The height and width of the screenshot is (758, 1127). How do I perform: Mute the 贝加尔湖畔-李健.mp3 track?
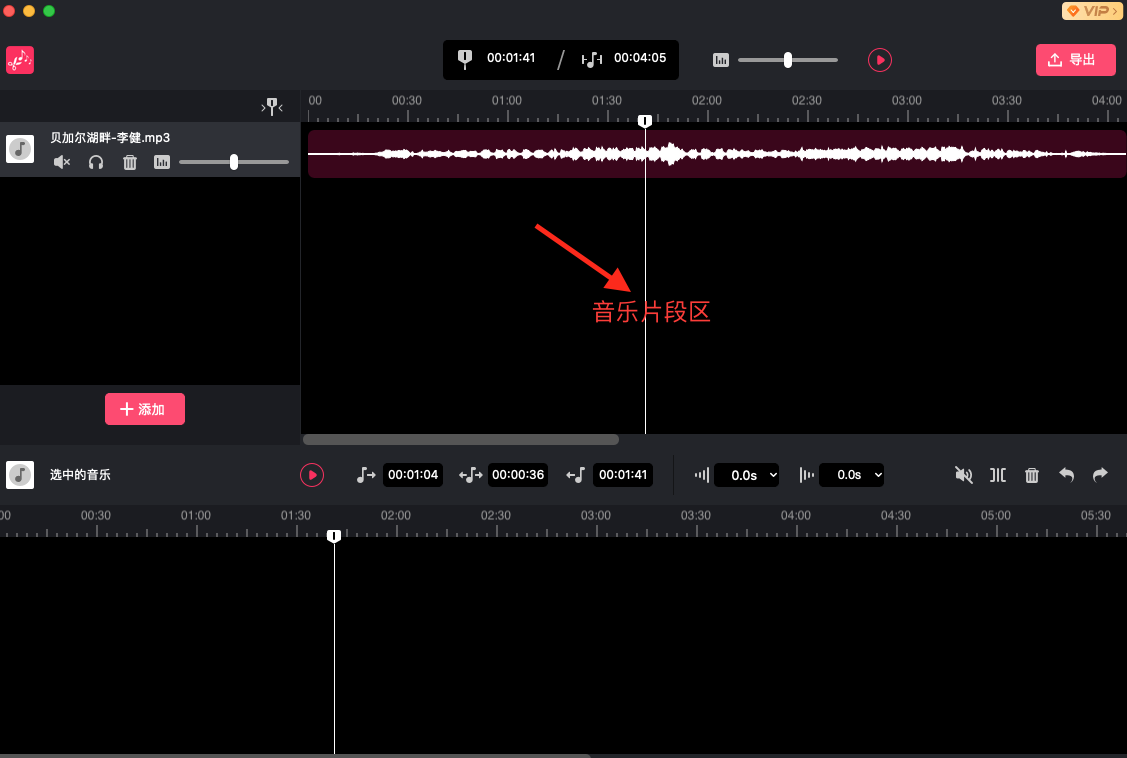[62, 162]
